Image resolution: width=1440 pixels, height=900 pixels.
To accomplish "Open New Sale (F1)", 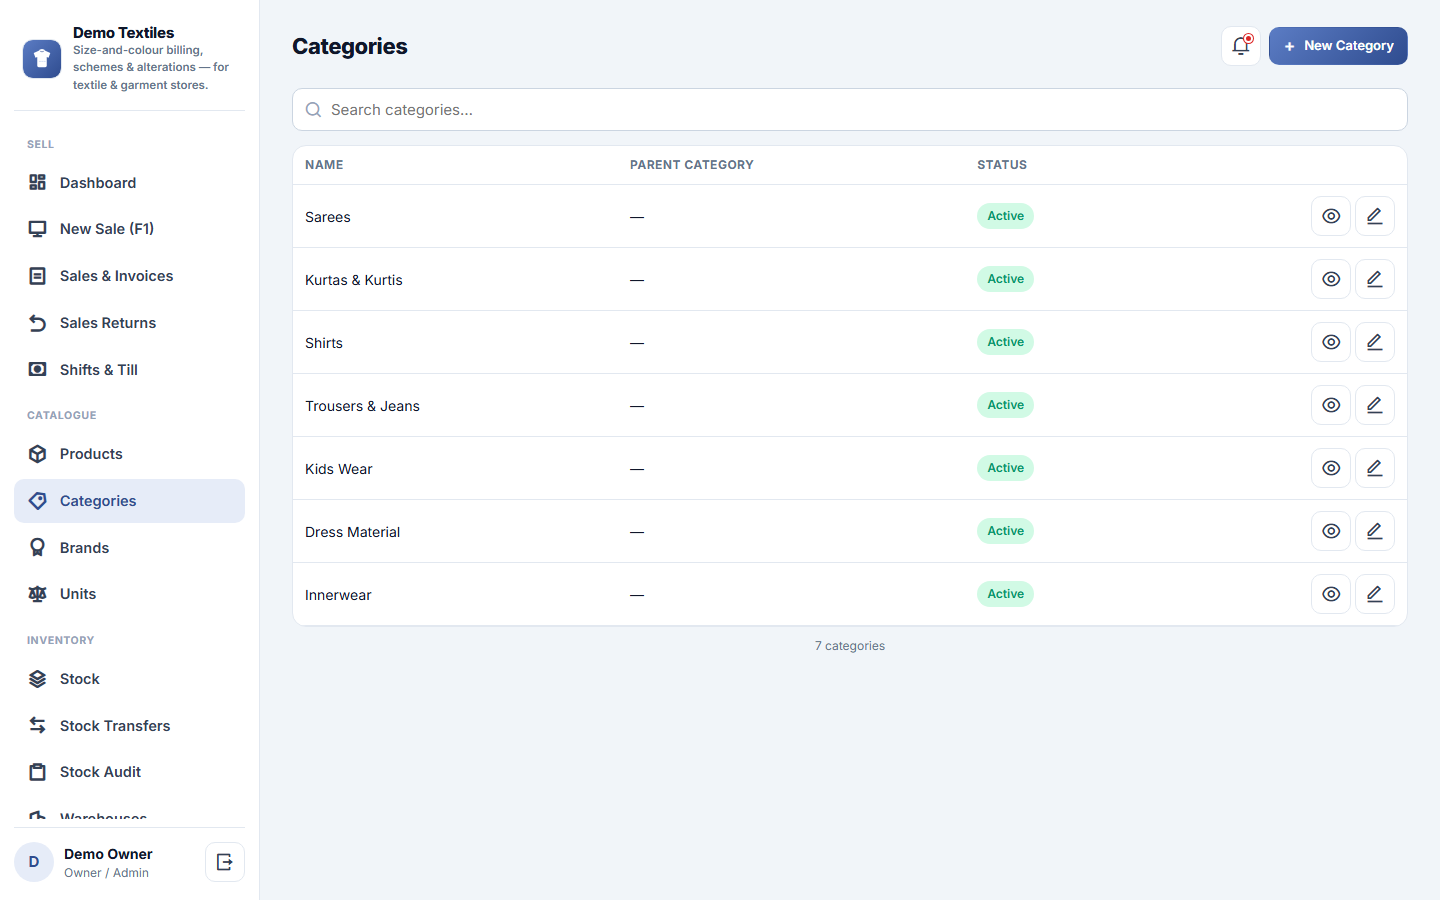I will click(x=129, y=229).
